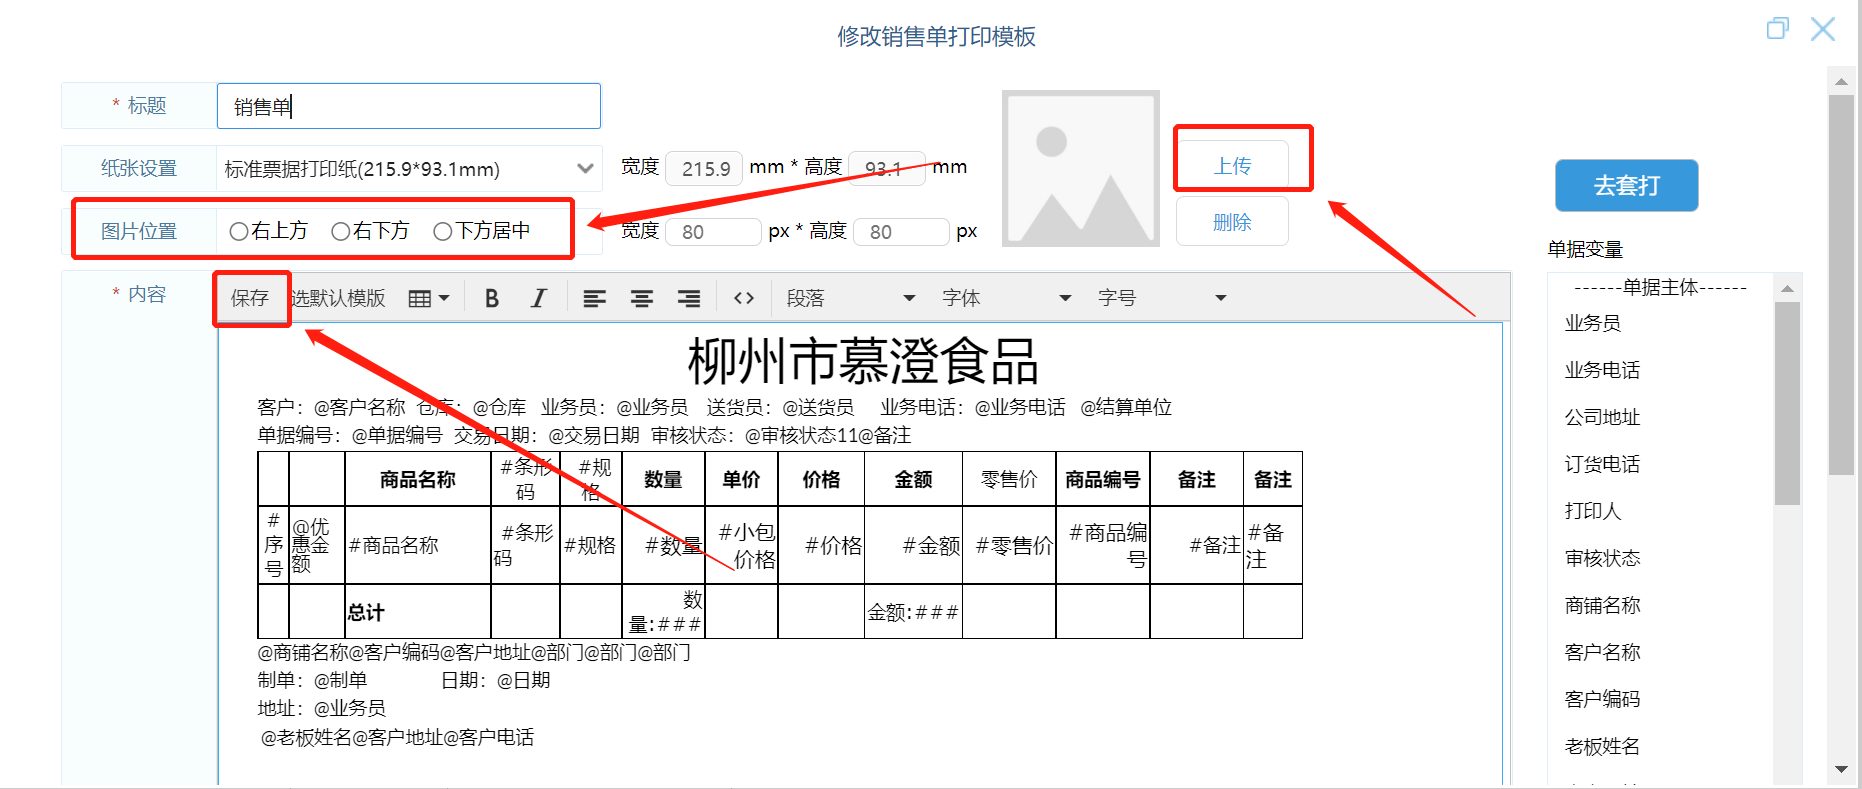Select 打印人 variable
This screenshot has width=1862, height=789.
pyautogui.click(x=1593, y=511)
